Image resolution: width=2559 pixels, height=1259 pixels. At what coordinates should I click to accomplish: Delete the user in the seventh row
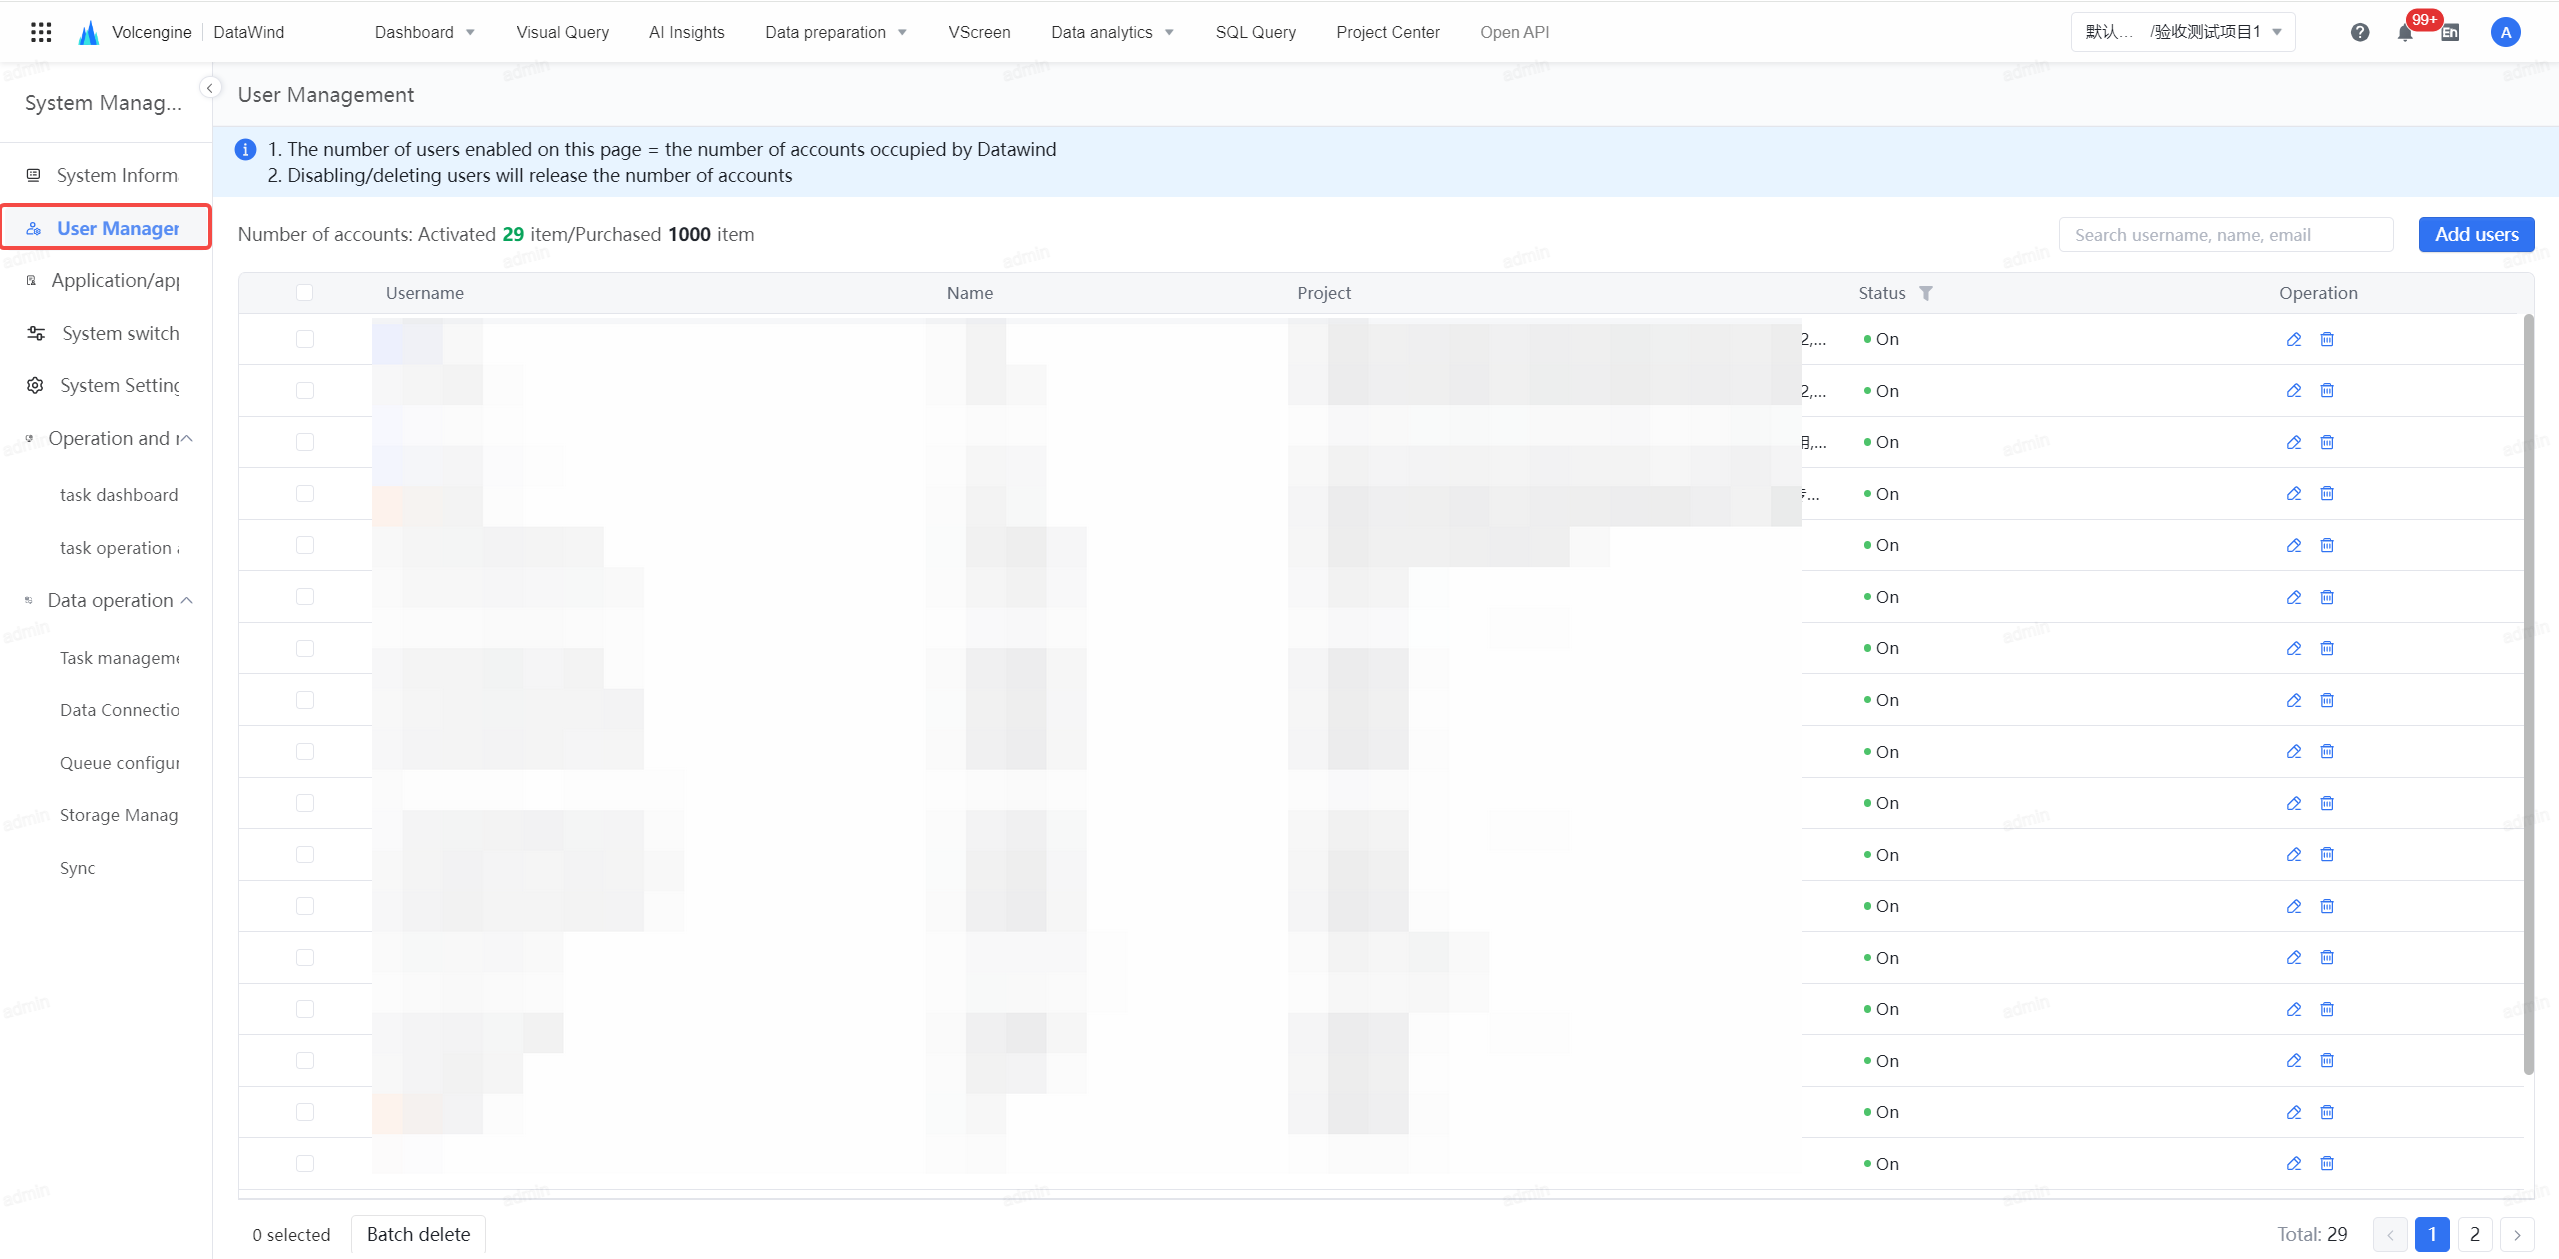(2327, 648)
